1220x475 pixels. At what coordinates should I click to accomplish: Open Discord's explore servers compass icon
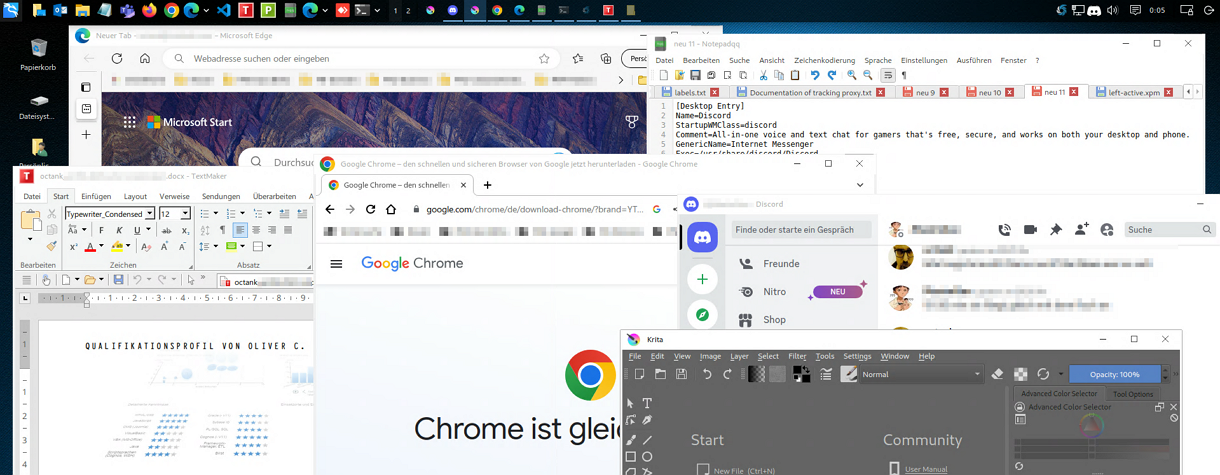click(x=703, y=315)
